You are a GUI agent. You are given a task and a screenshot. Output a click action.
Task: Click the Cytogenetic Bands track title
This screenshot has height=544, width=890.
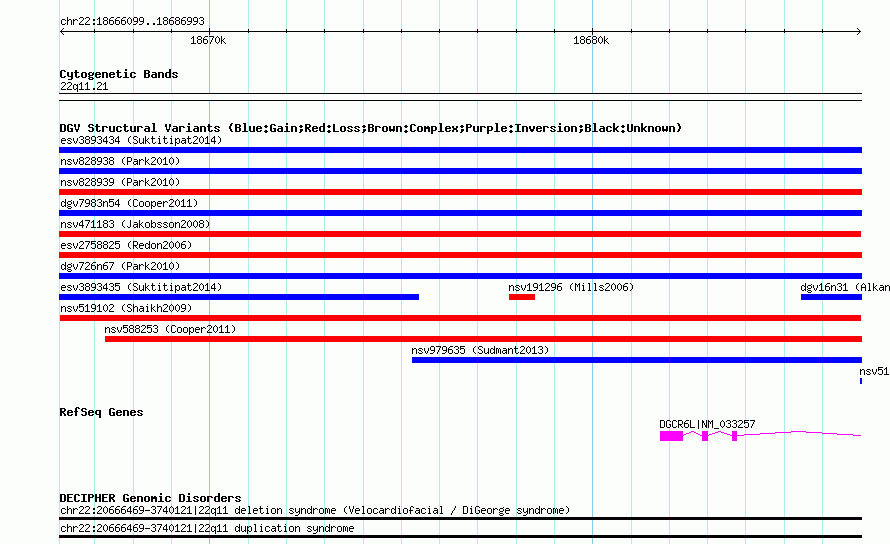coord(119,74)
